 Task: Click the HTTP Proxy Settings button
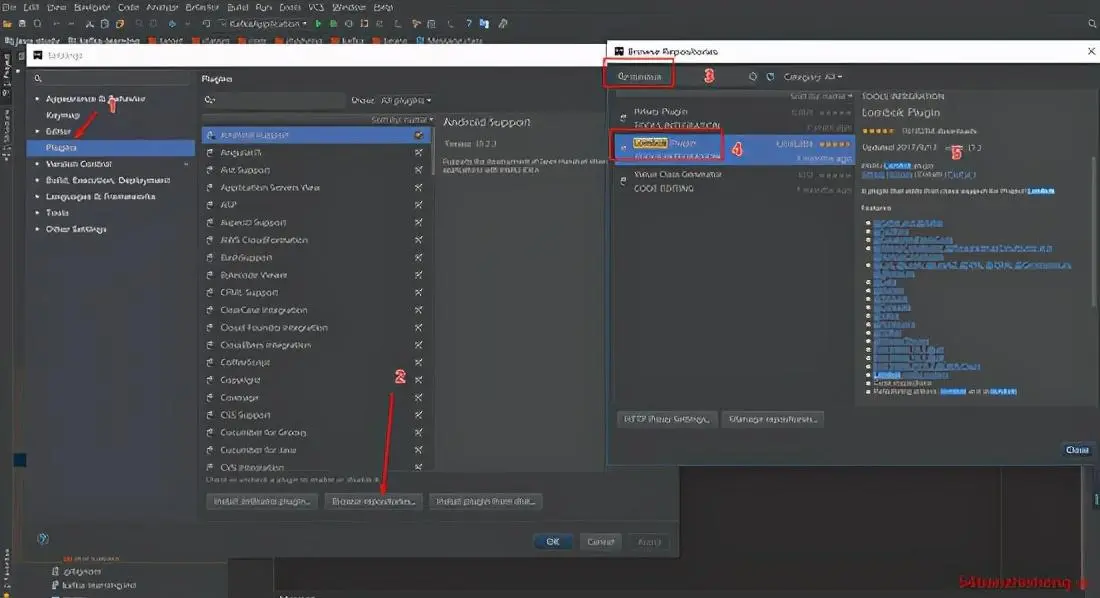click(666, 419)
